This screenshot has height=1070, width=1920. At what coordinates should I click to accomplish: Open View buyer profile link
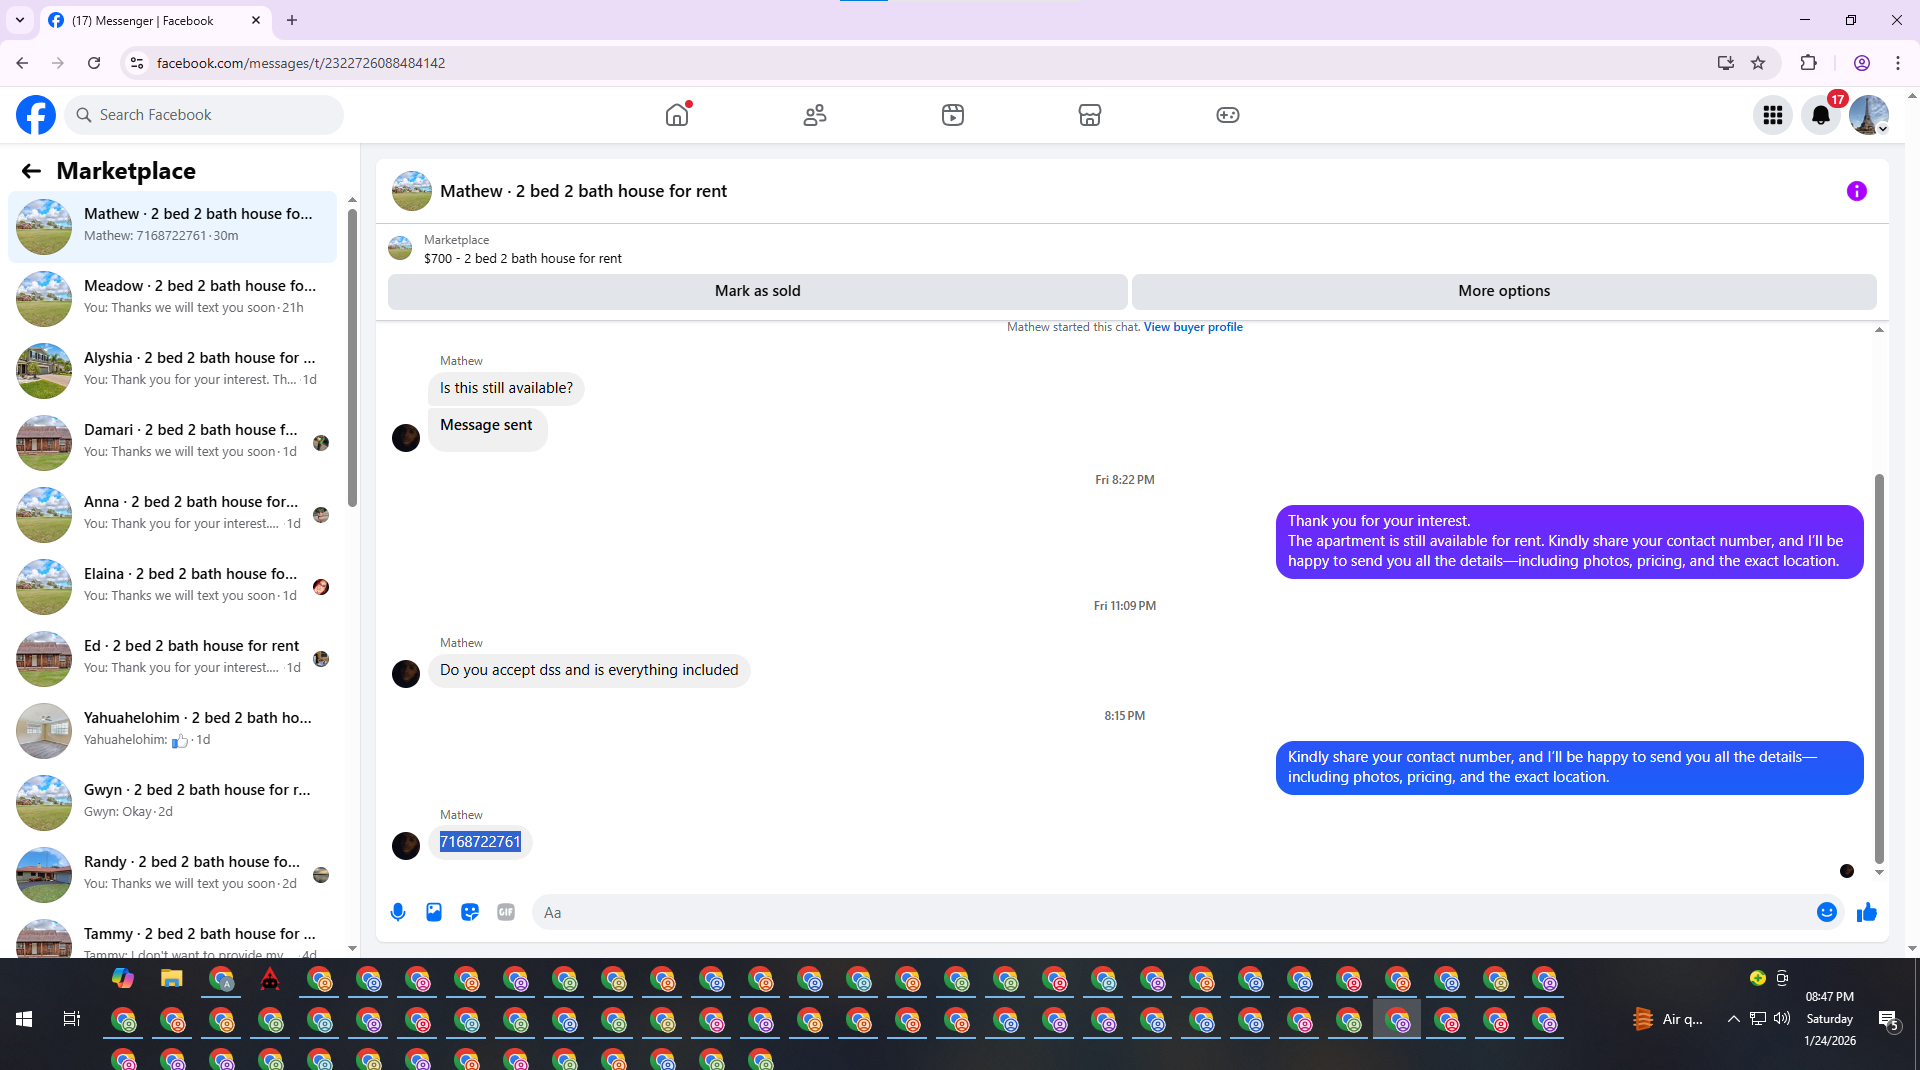point(1193,327)
